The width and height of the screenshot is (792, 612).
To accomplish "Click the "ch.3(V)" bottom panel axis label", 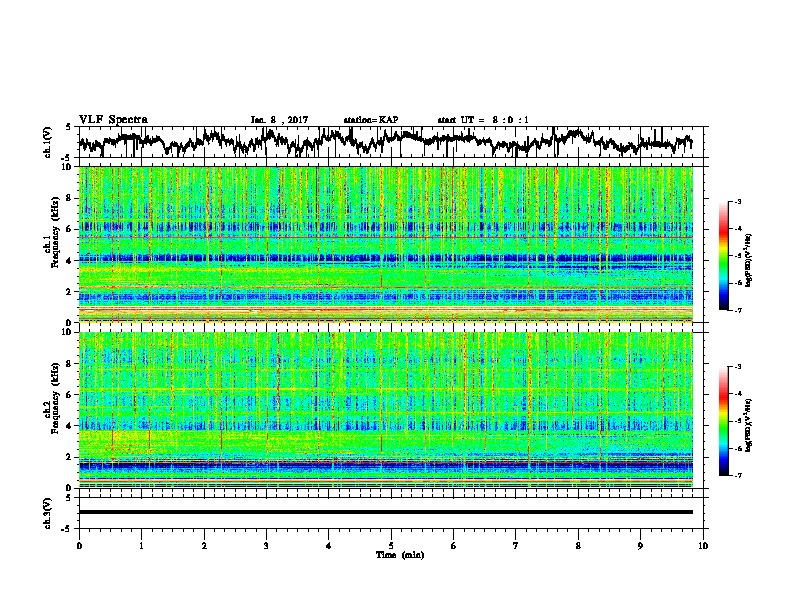I will click(47, 514).
